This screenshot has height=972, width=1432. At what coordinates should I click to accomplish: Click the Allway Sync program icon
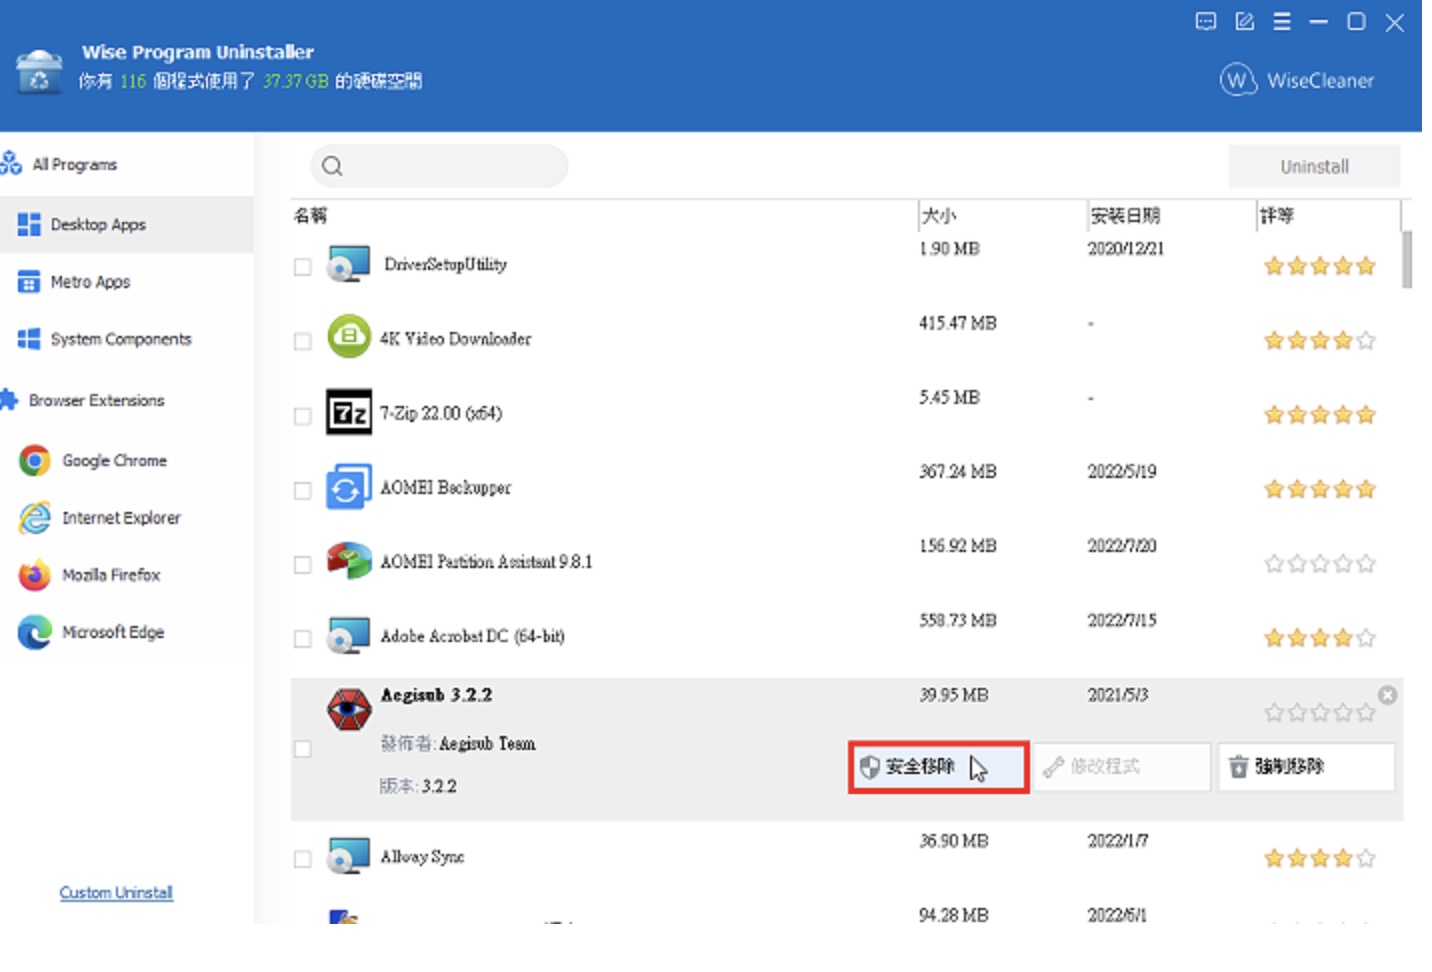coord(348,857)
